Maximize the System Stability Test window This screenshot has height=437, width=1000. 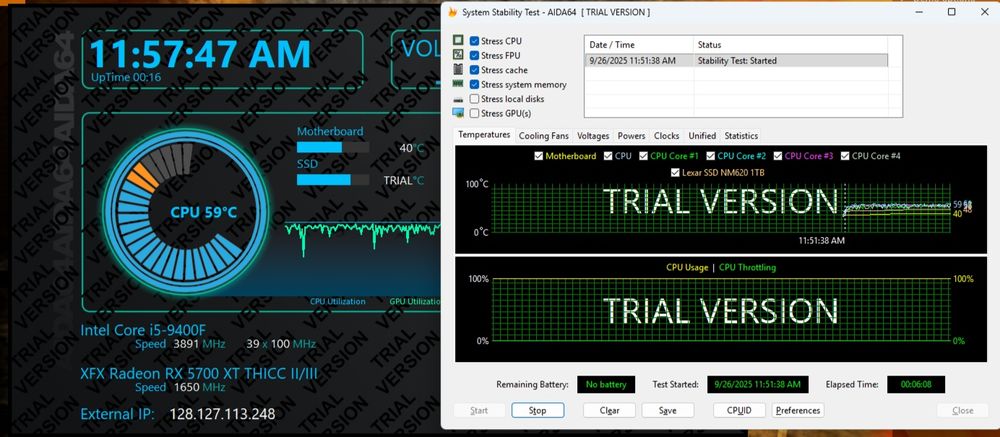(x=952, y=12)
